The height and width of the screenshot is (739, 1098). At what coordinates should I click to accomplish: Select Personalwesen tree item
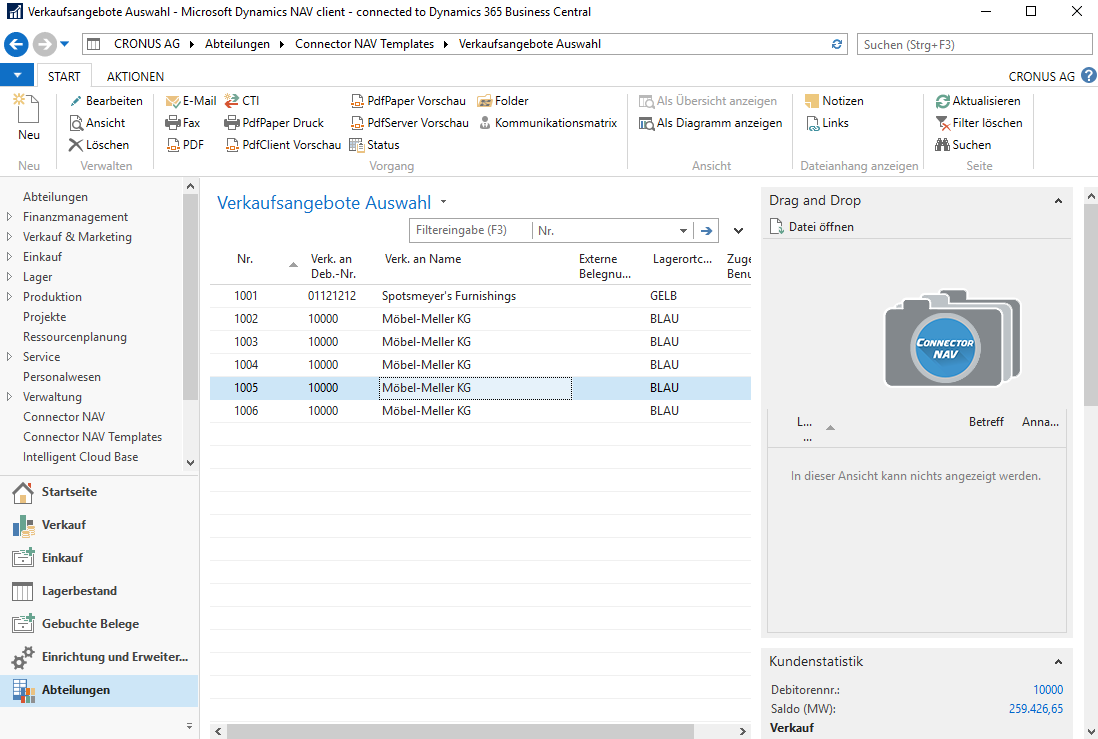pyautogui.click(x=62, y=377)
